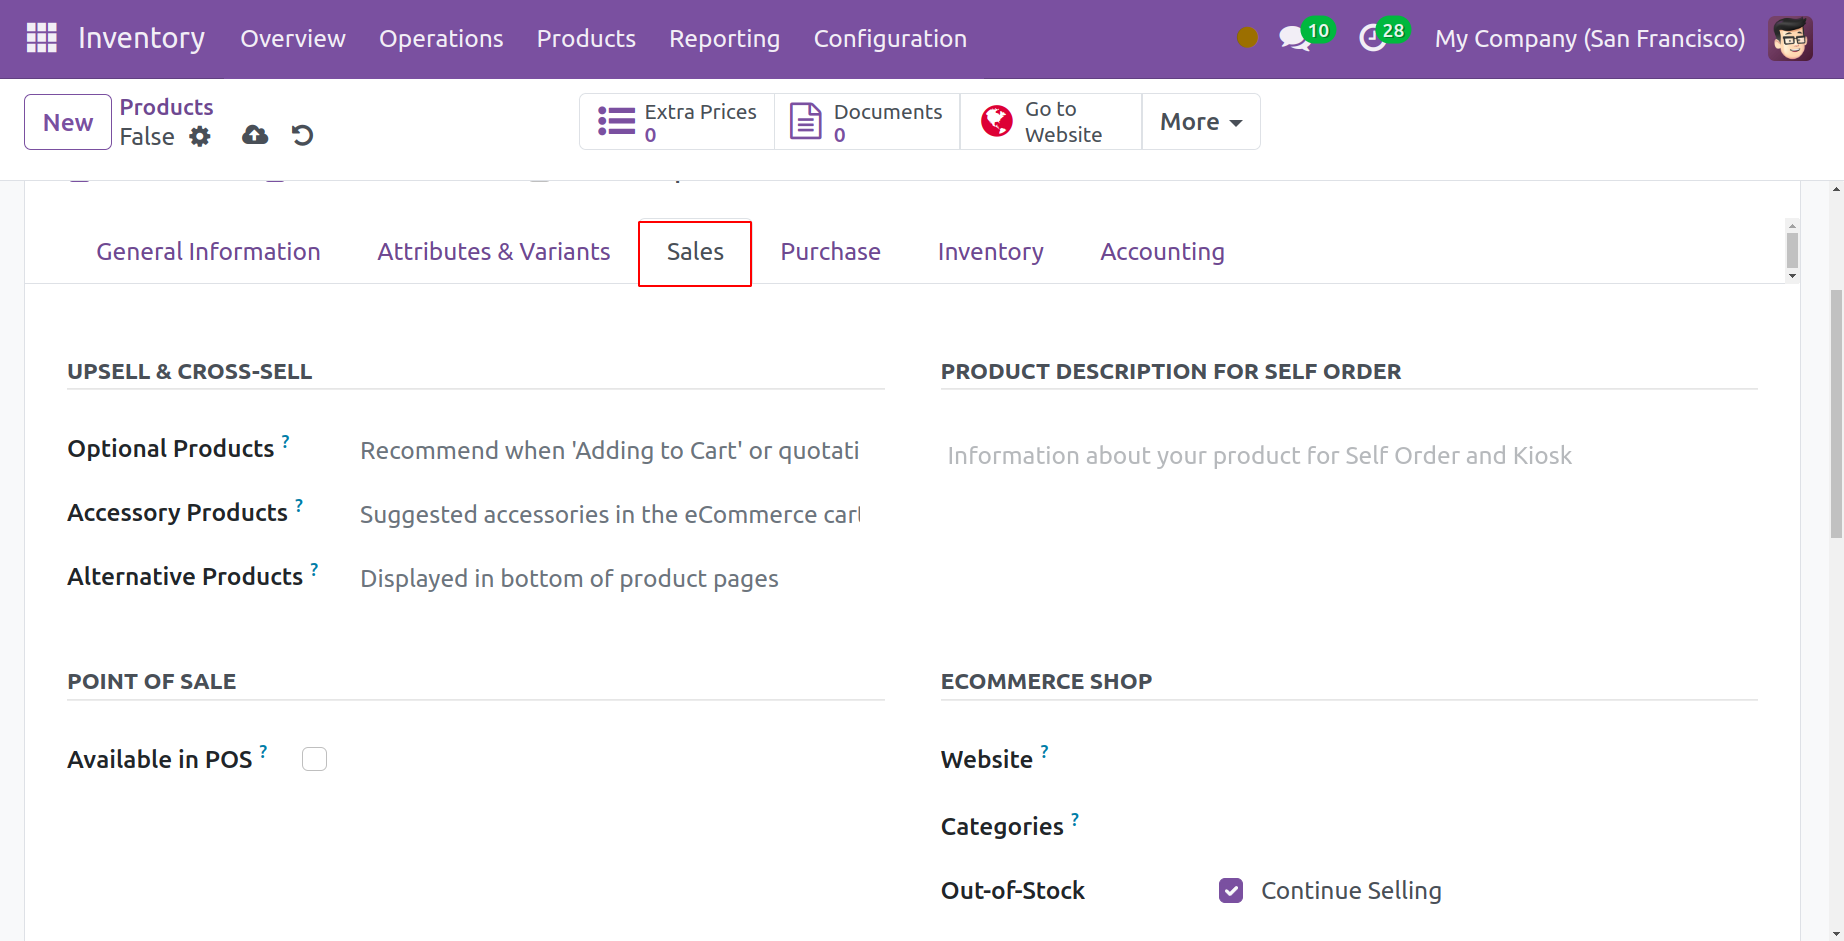Open the activities clock icon
This screenshot has width=1844, height=941.
point(1372,39)
